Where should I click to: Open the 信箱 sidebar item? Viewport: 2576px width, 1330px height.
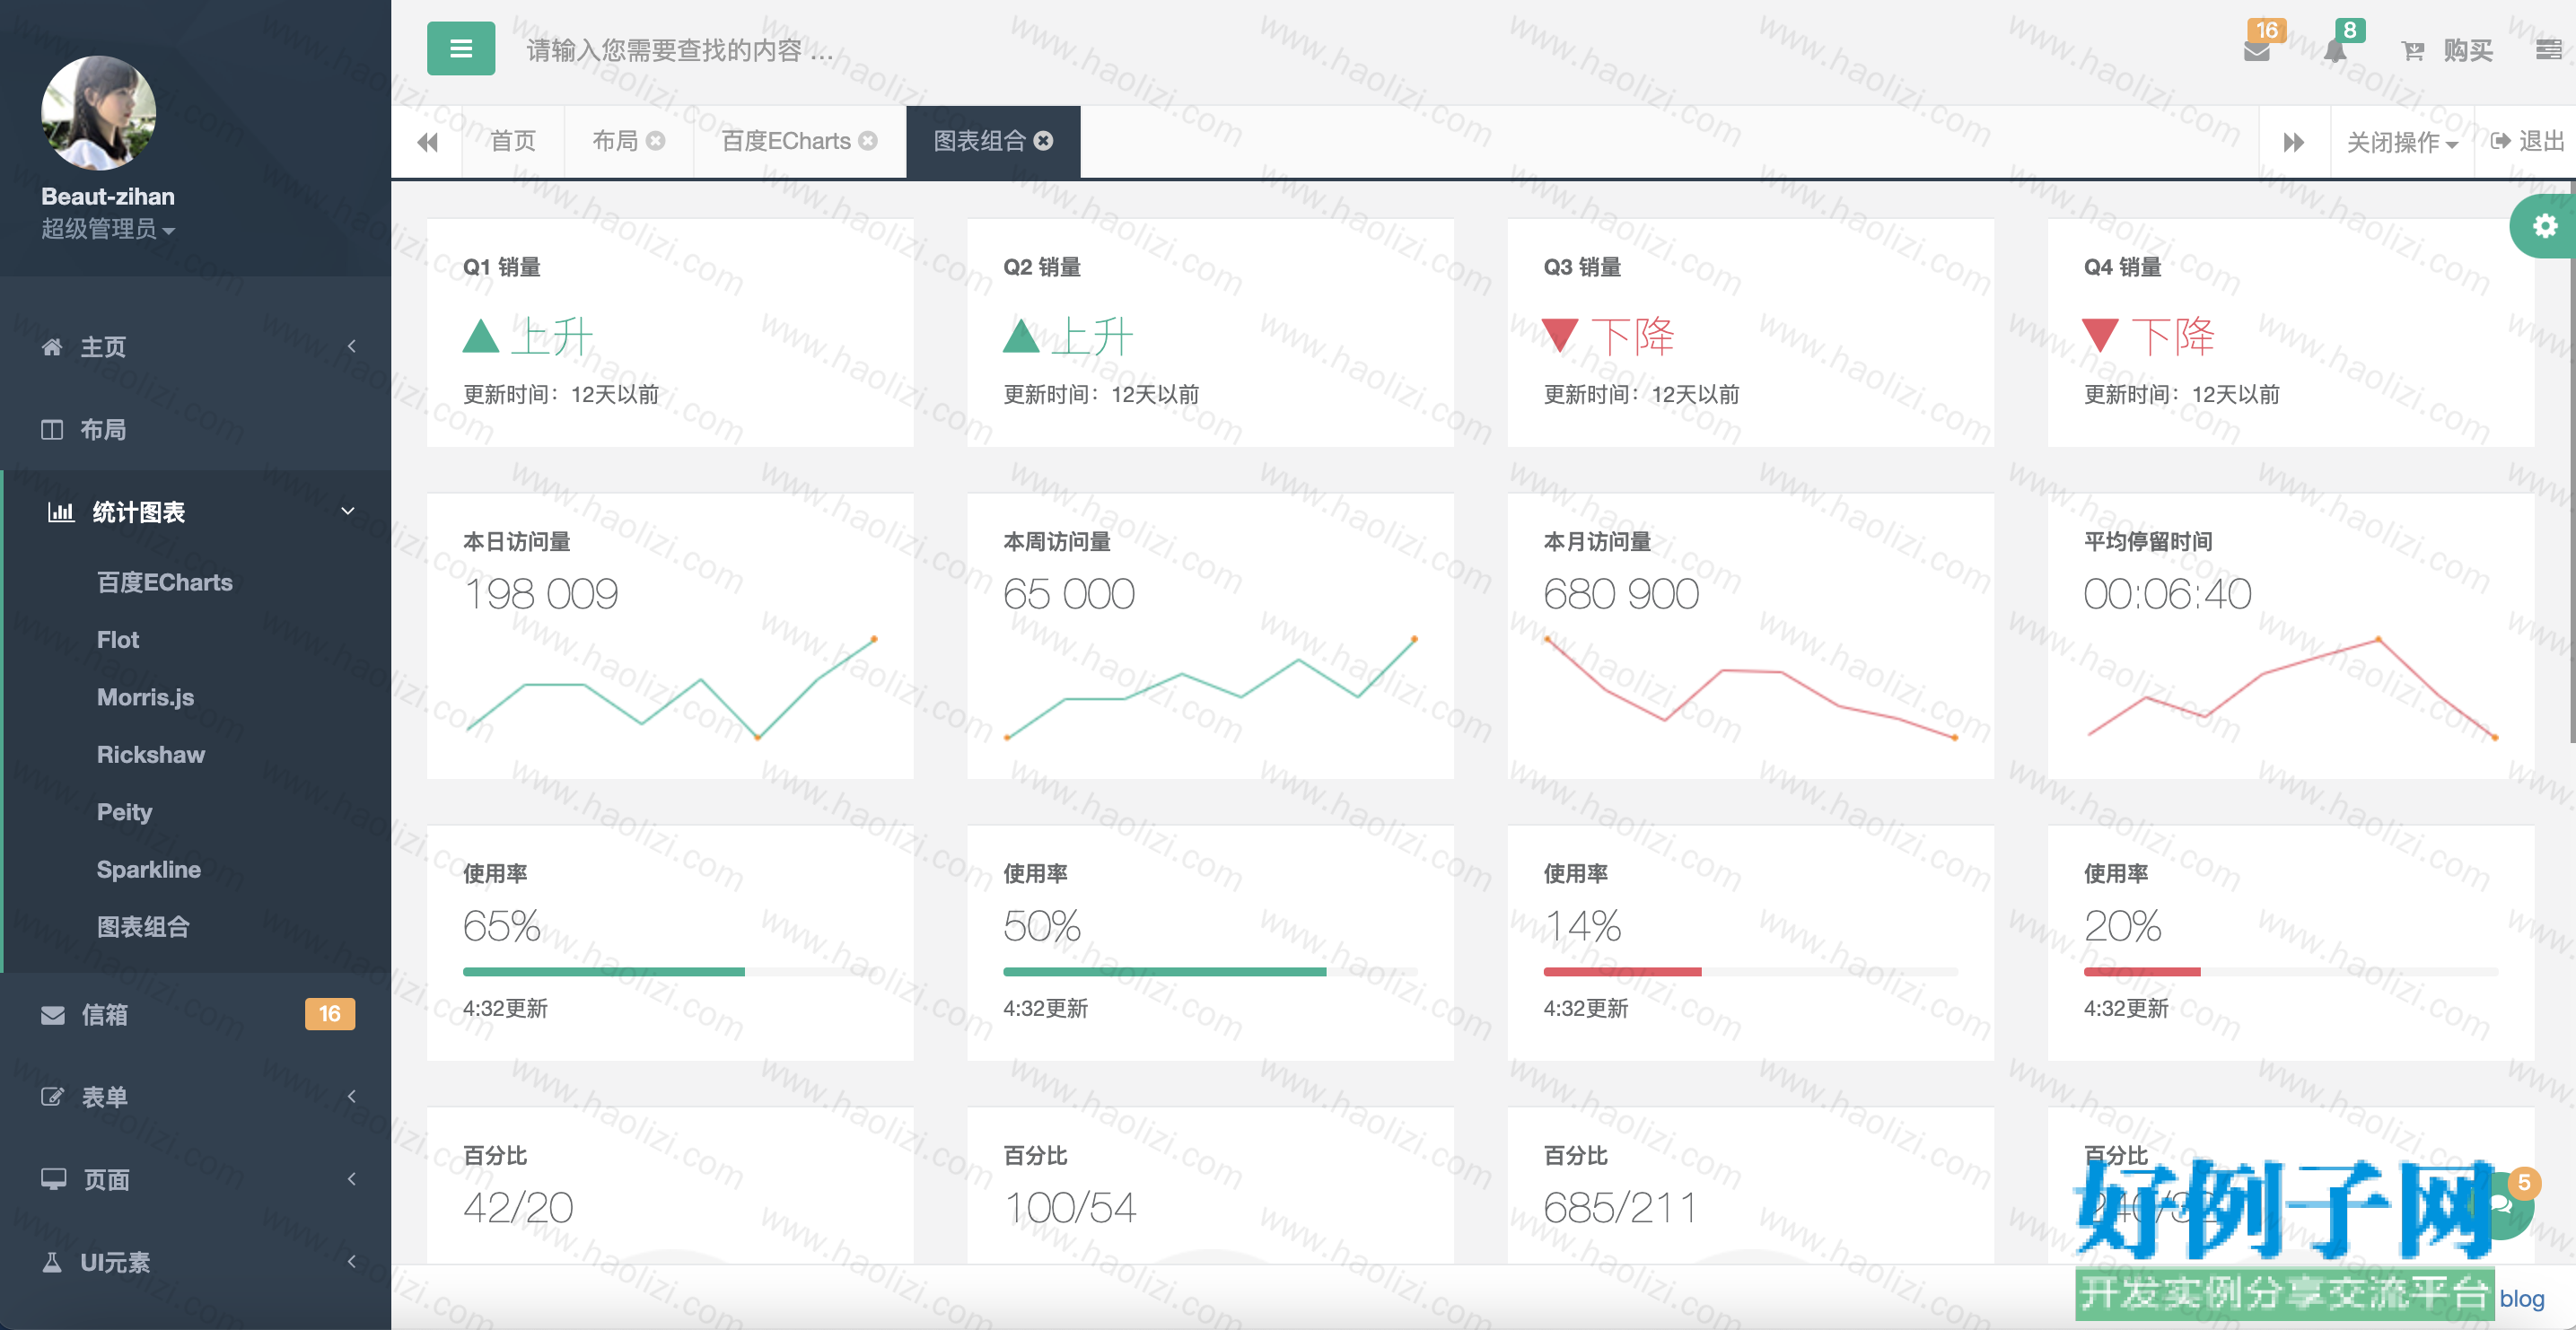click(196, 1014)
